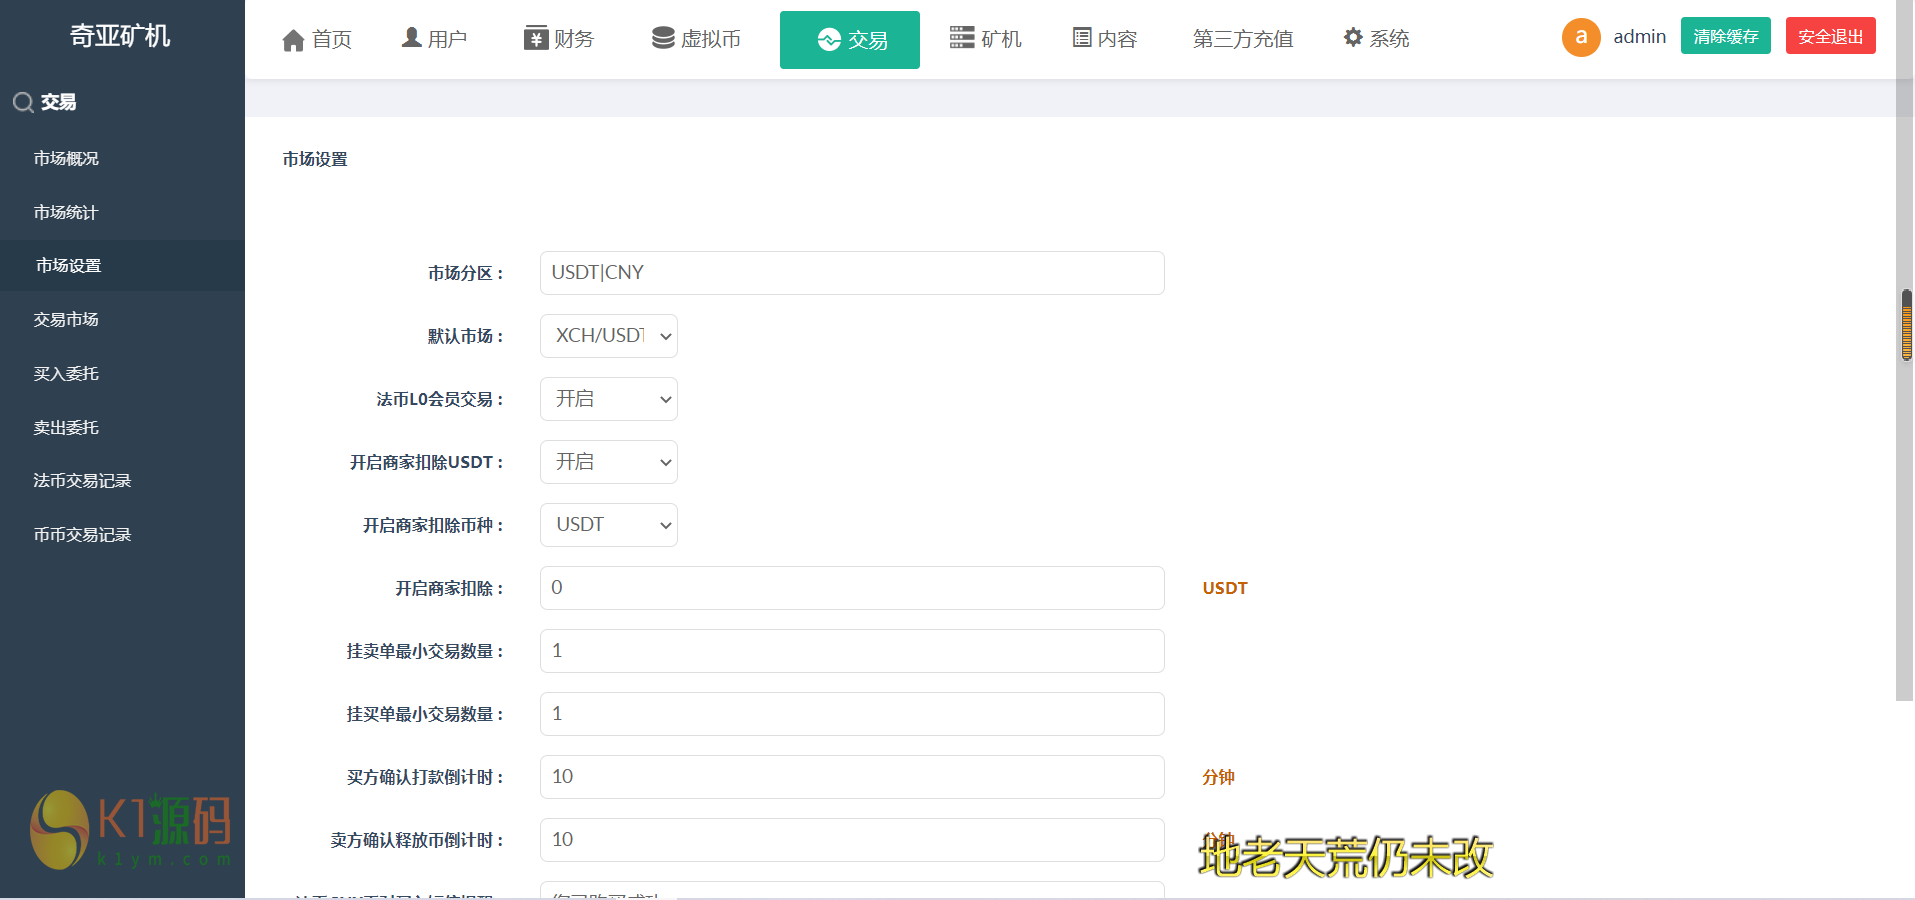This screenshot has height=900, width=1915.
Task: Click the user silhouette icon in the navigation
Action: (411, 38)
